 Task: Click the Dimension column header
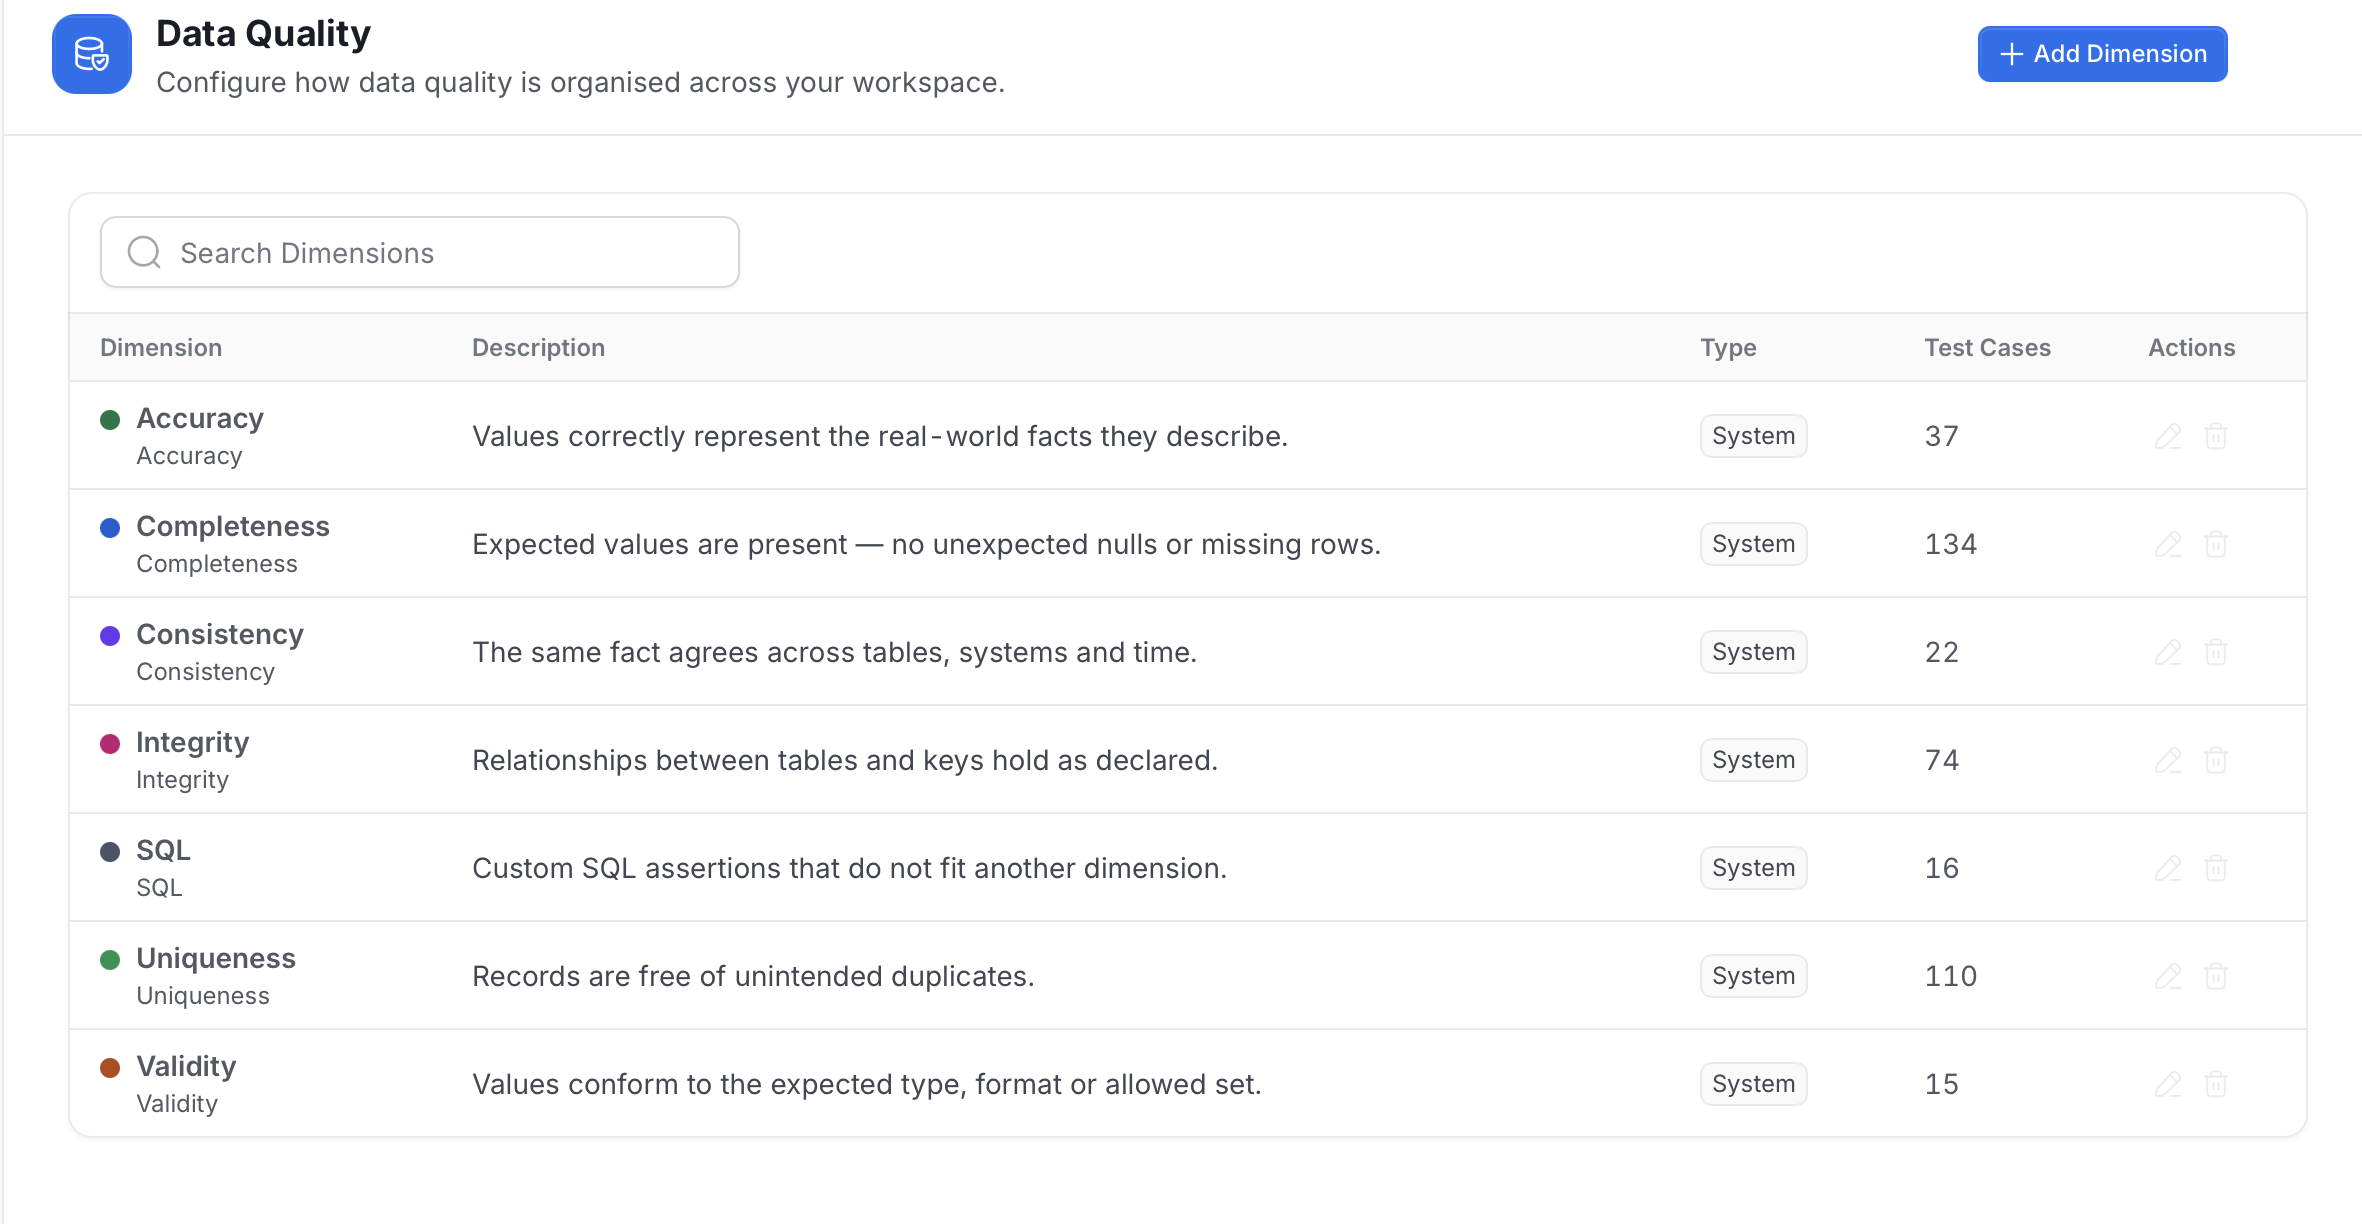161,347
